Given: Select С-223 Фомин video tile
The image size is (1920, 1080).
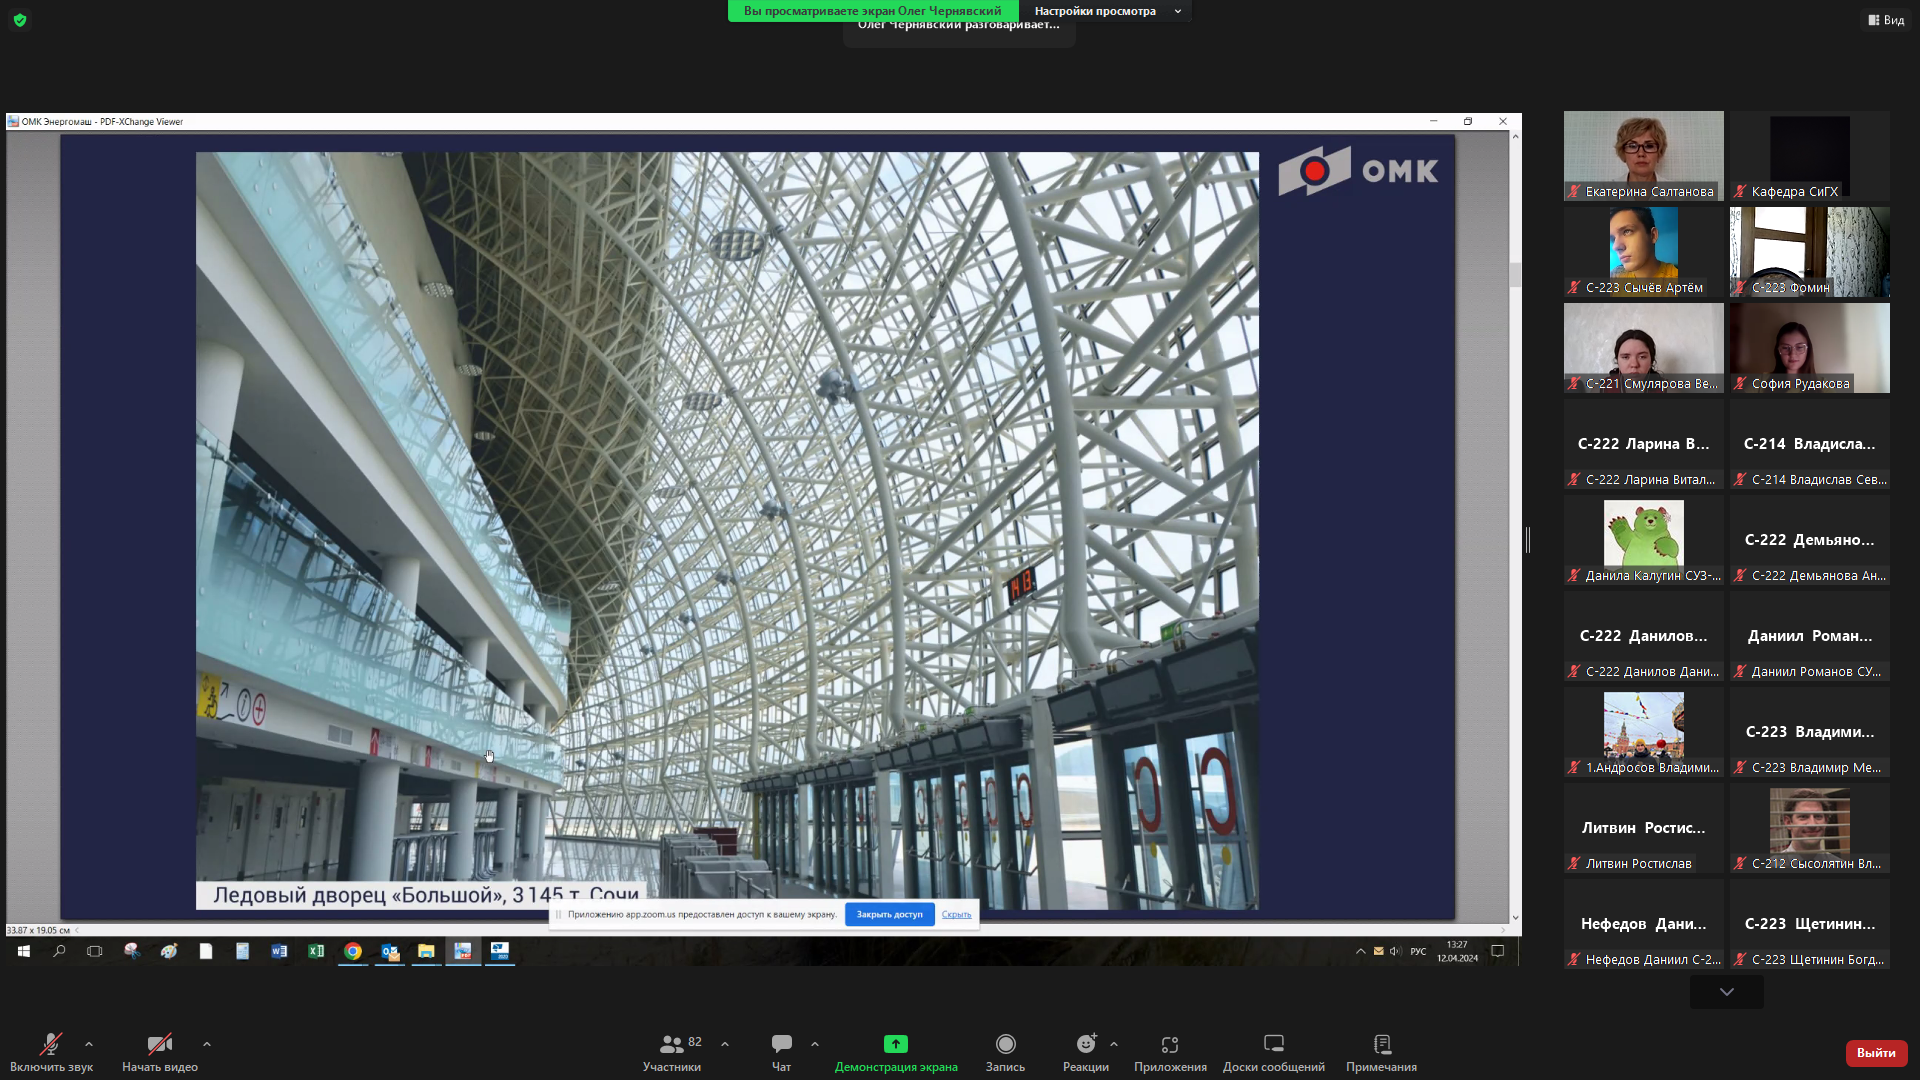Looking at the screenshot, I should (x=1810, y=252).
